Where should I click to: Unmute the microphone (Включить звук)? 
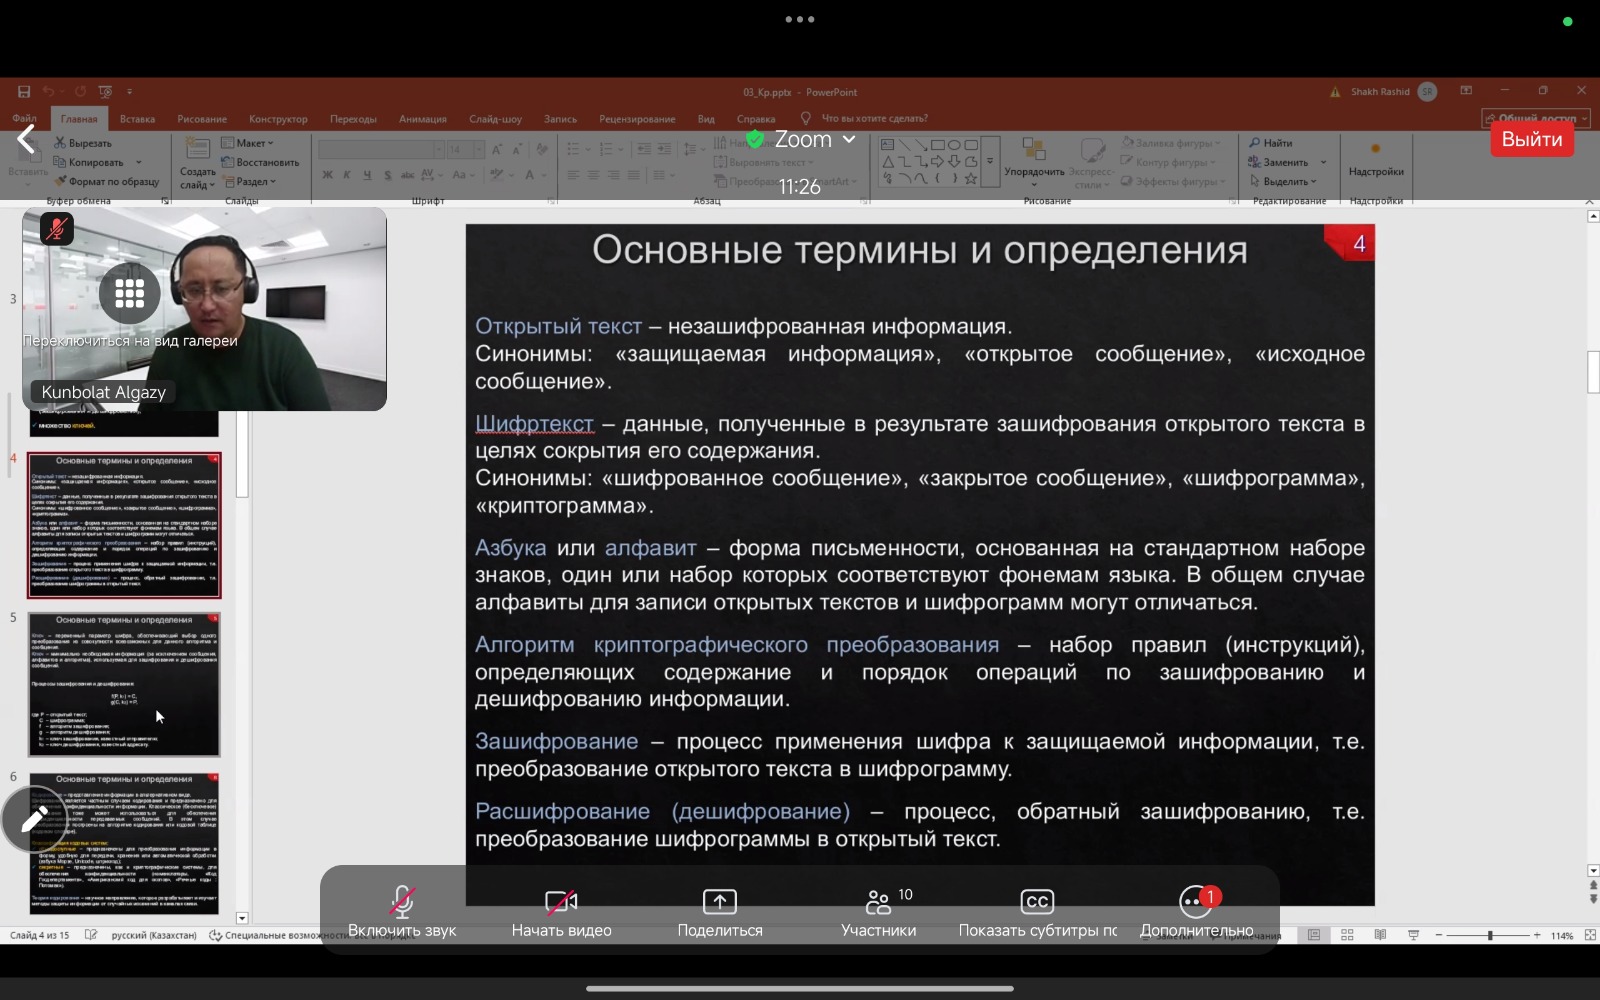[402, 903]
